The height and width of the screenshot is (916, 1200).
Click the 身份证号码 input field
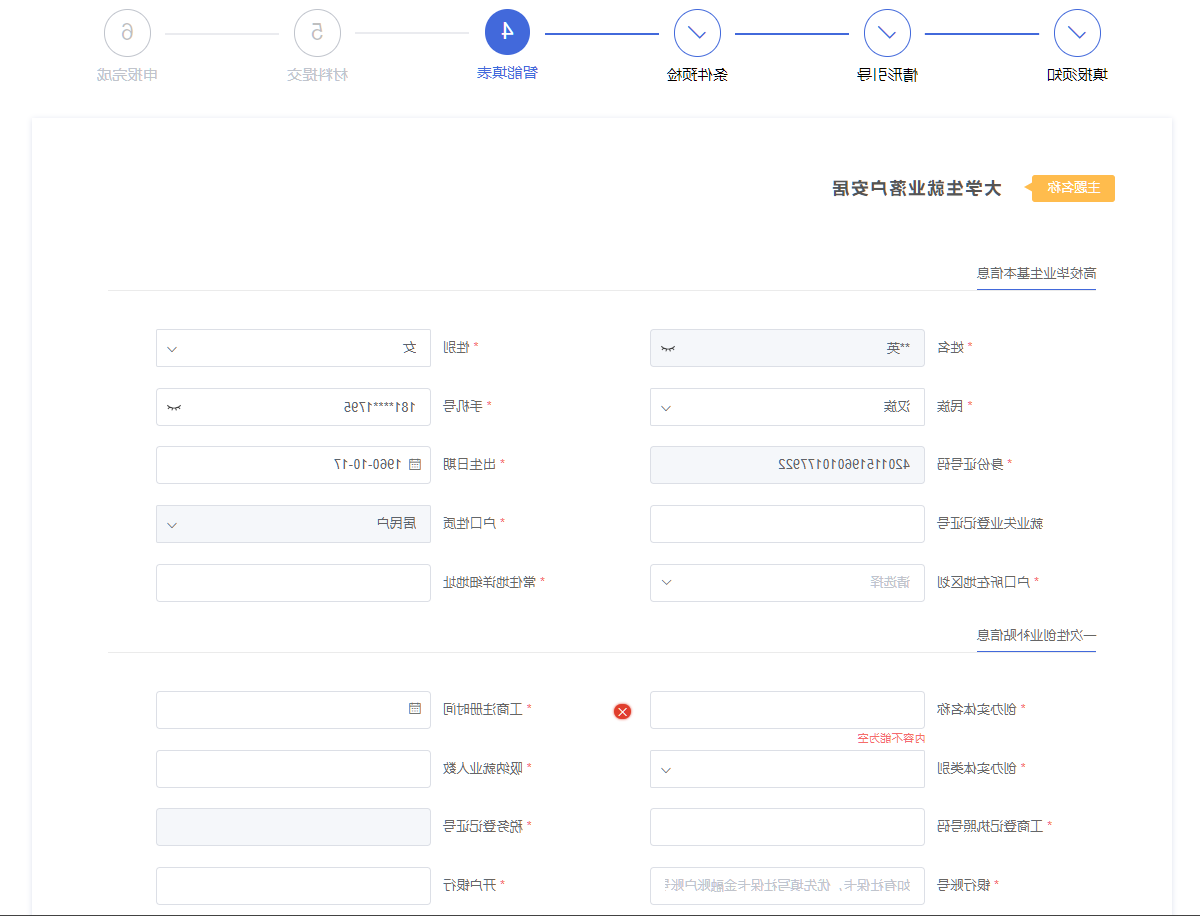(787, 465)
